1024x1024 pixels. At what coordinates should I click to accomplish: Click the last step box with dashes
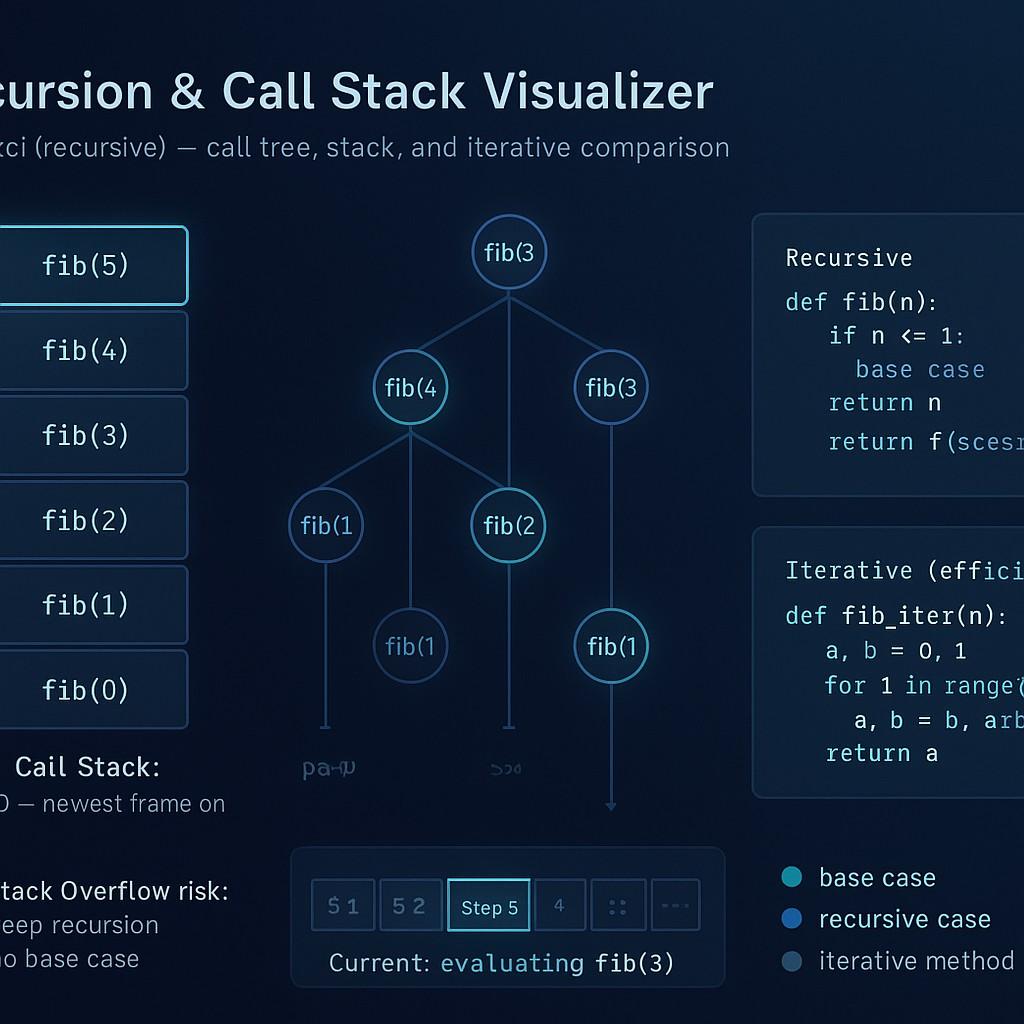676,905
